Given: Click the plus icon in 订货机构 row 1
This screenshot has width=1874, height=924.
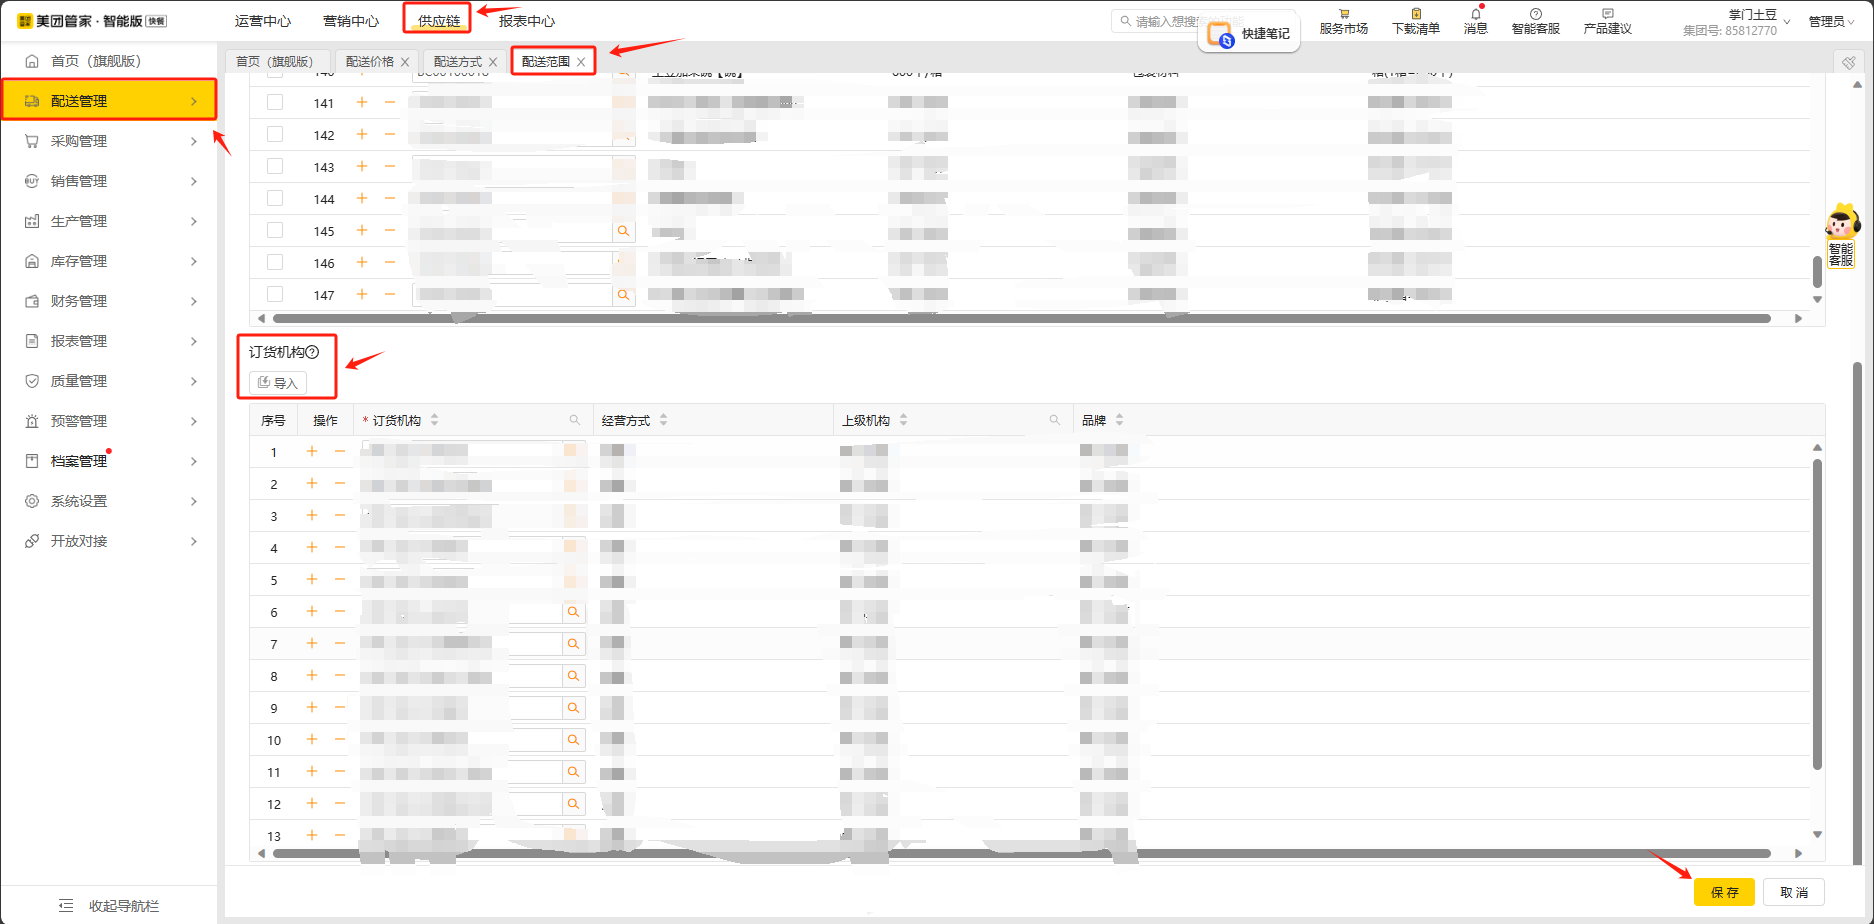Looking at the screenshot, I should pos(312,452).
